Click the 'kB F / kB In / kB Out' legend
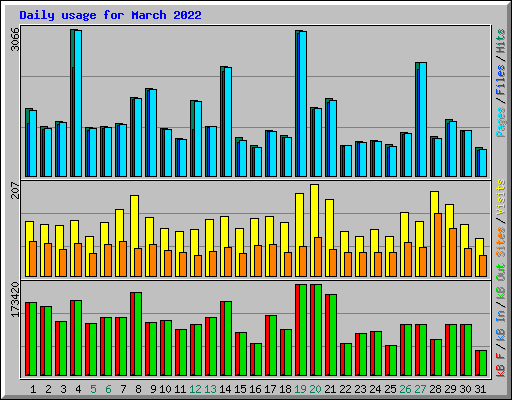Viewport: 512px width, 400px height. [501, 320]
